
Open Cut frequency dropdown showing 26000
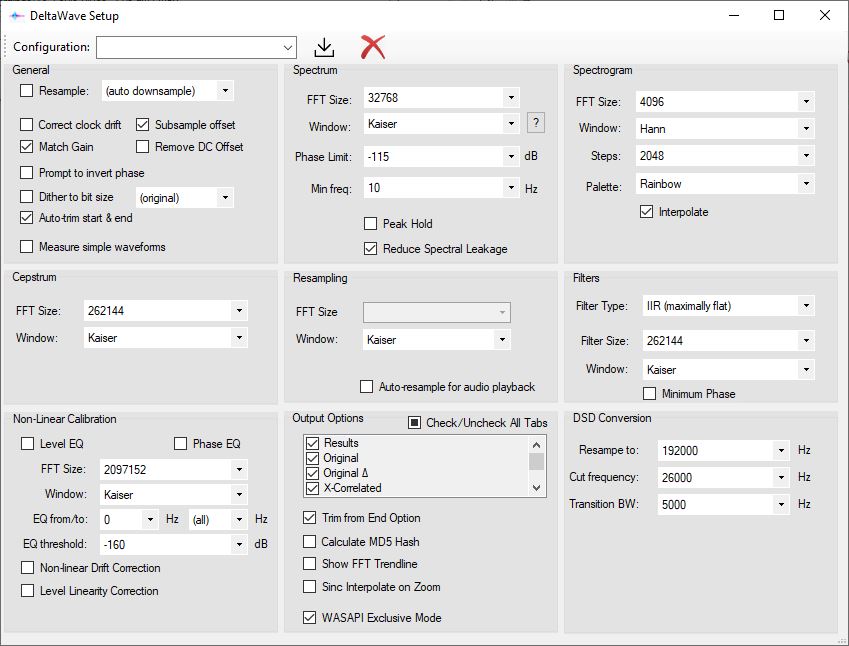click(x=723, y=478)
